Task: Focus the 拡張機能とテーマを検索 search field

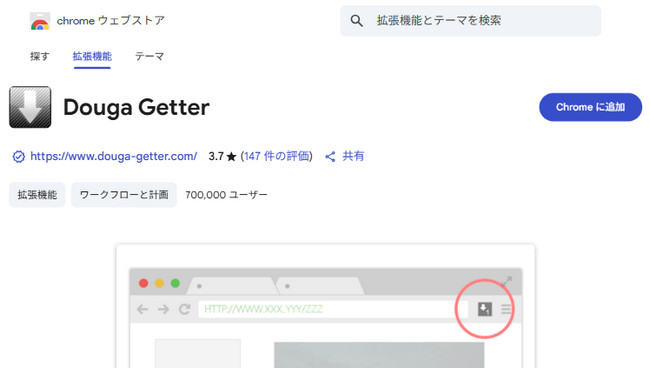Action: (471, 21)
